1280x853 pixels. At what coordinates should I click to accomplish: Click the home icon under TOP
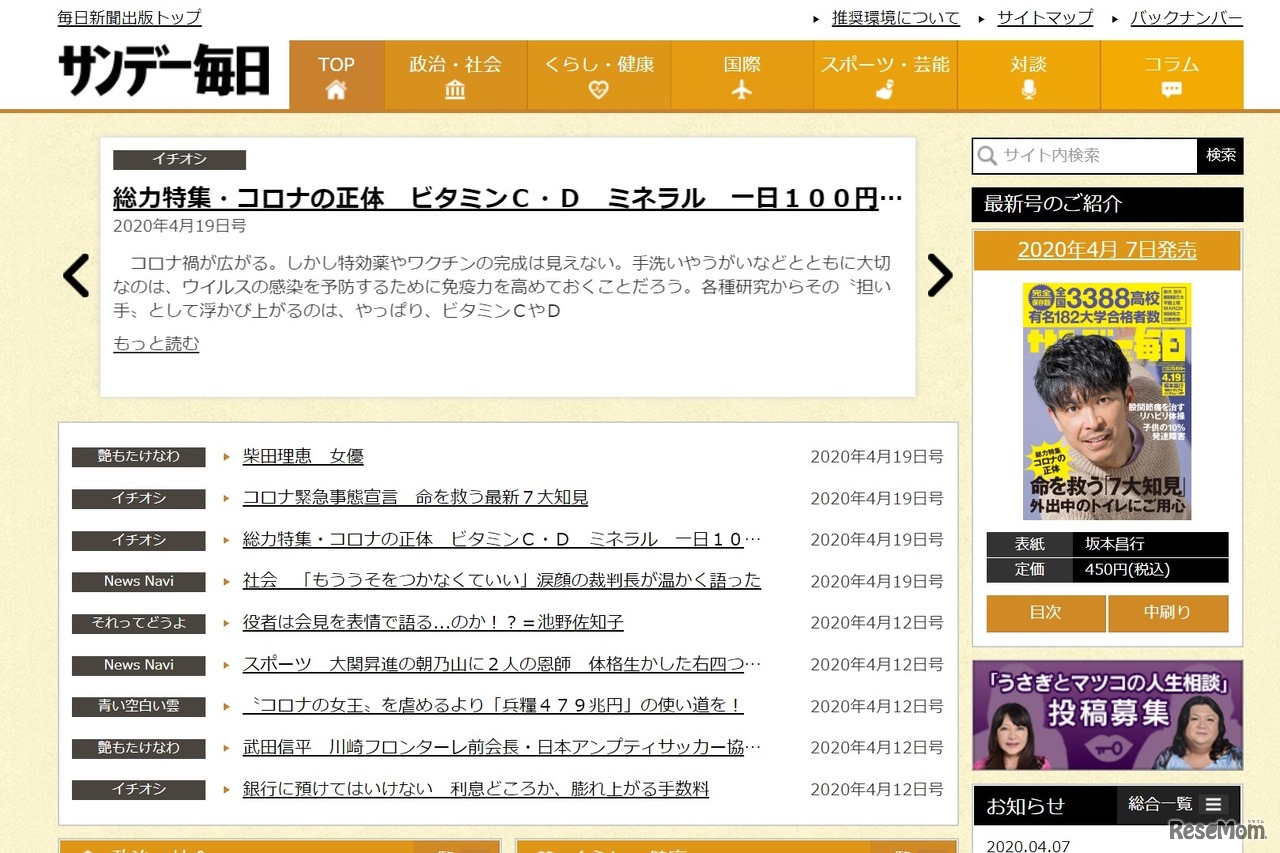click(336, 90)
